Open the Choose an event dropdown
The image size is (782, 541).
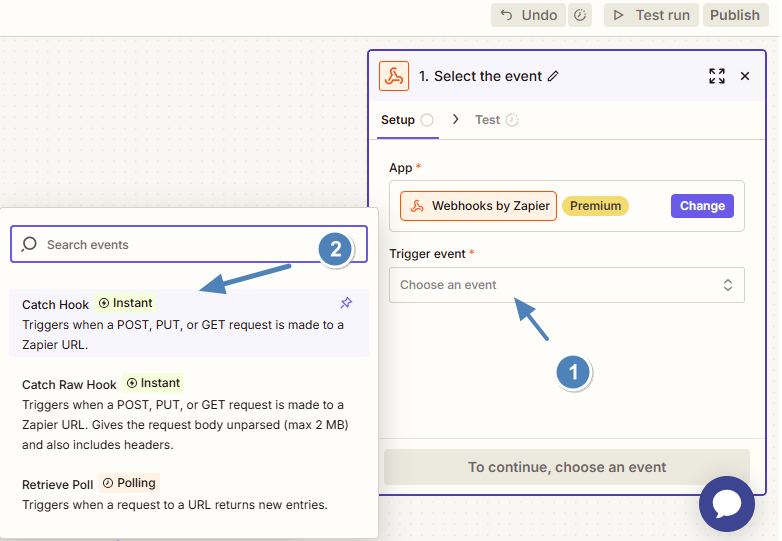pos(567,285)
